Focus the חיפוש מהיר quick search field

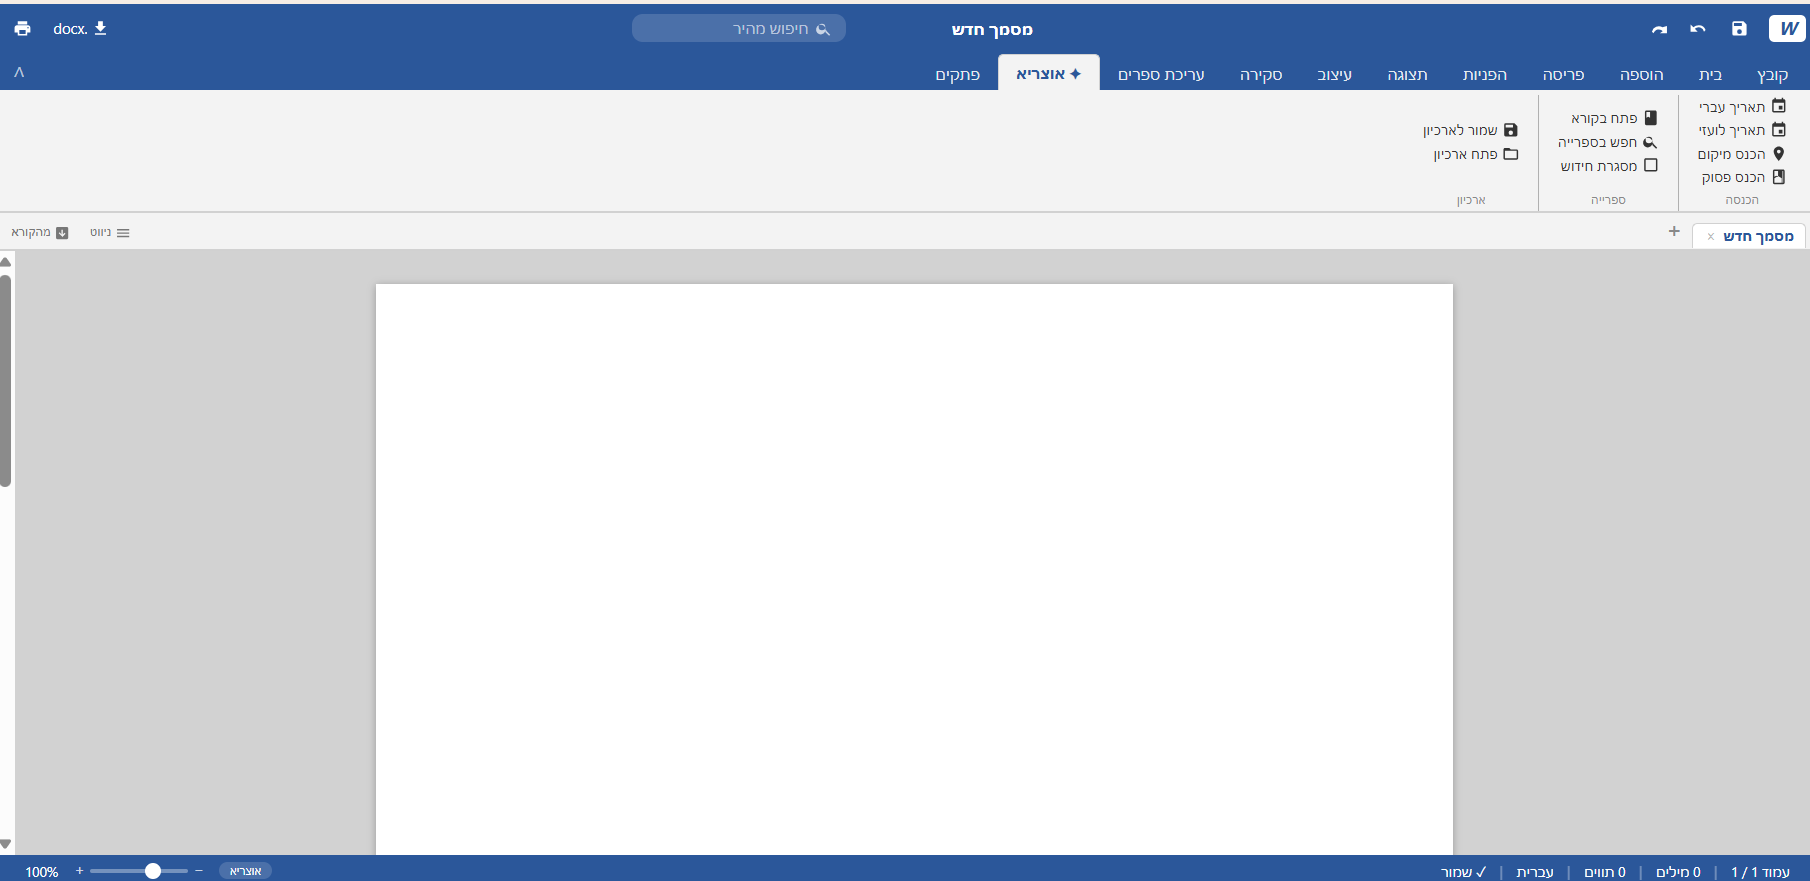pyautogui.click(x=739, y=29)
